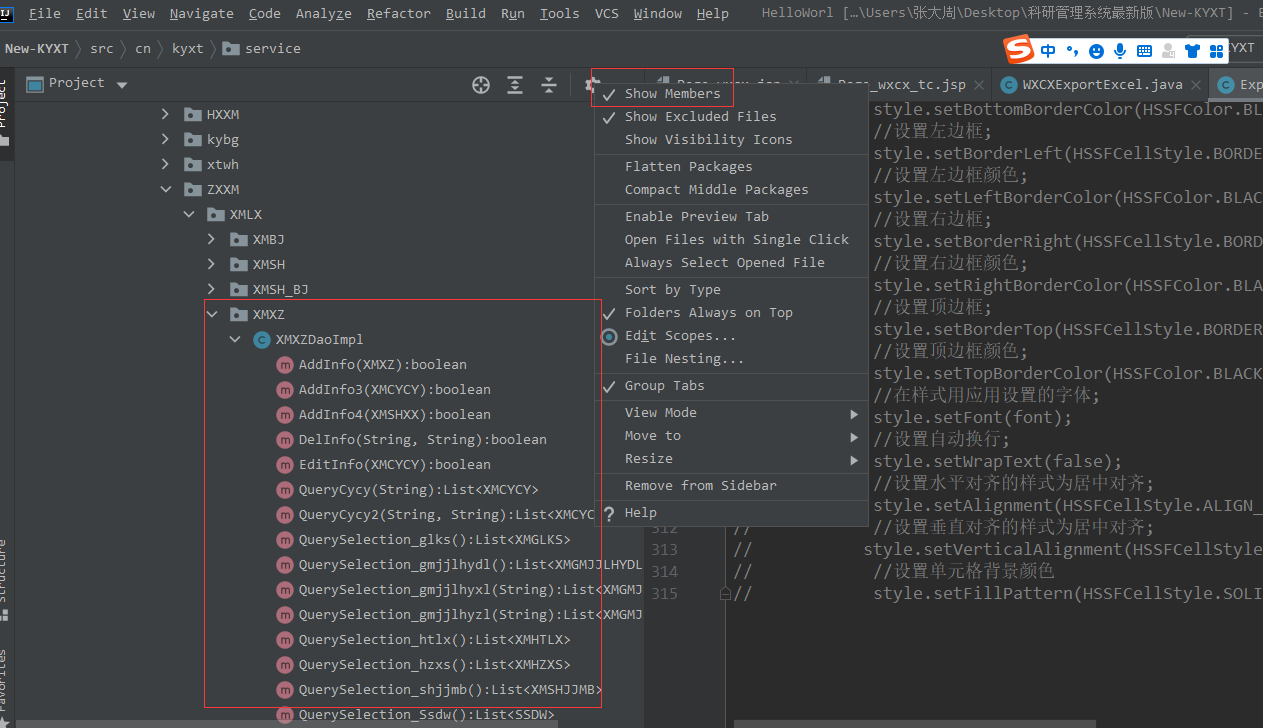The height and width of the screenshot is (728, 1263).
Task: Click the Project panel settings gear icon
Action: (590, 85)
